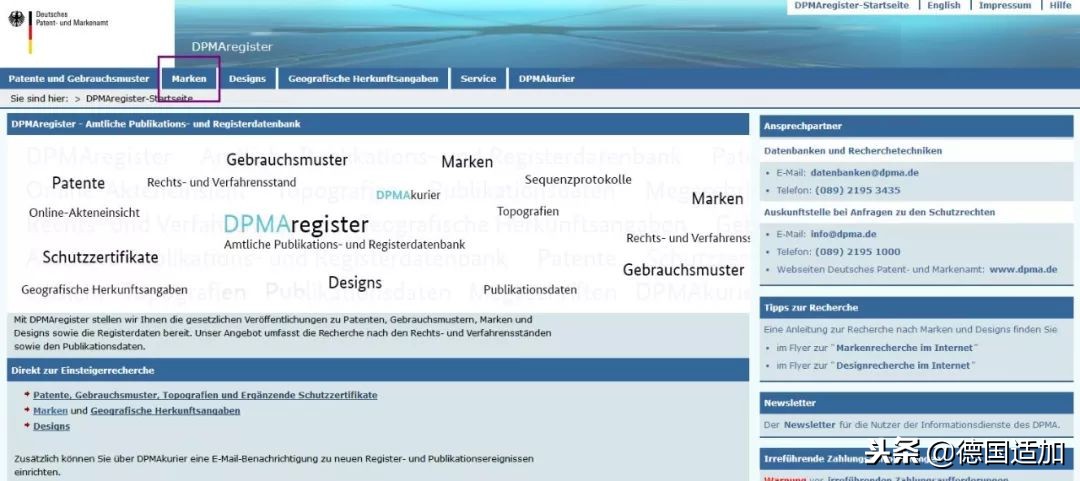Click the large DPMAregister word-cloud logo

296,225
